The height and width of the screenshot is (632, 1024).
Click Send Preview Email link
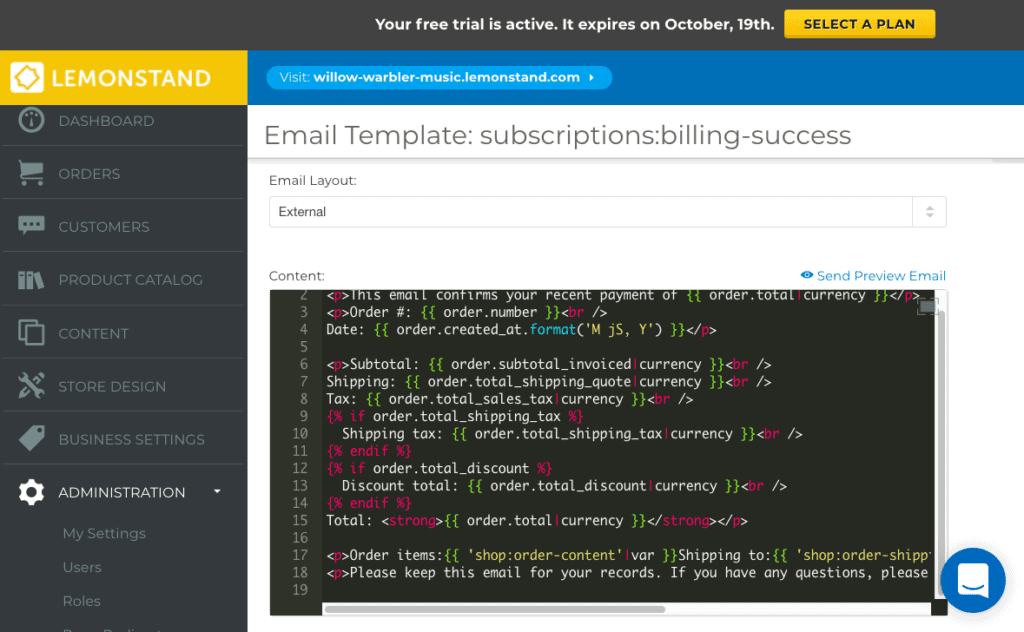coord(880,276)
